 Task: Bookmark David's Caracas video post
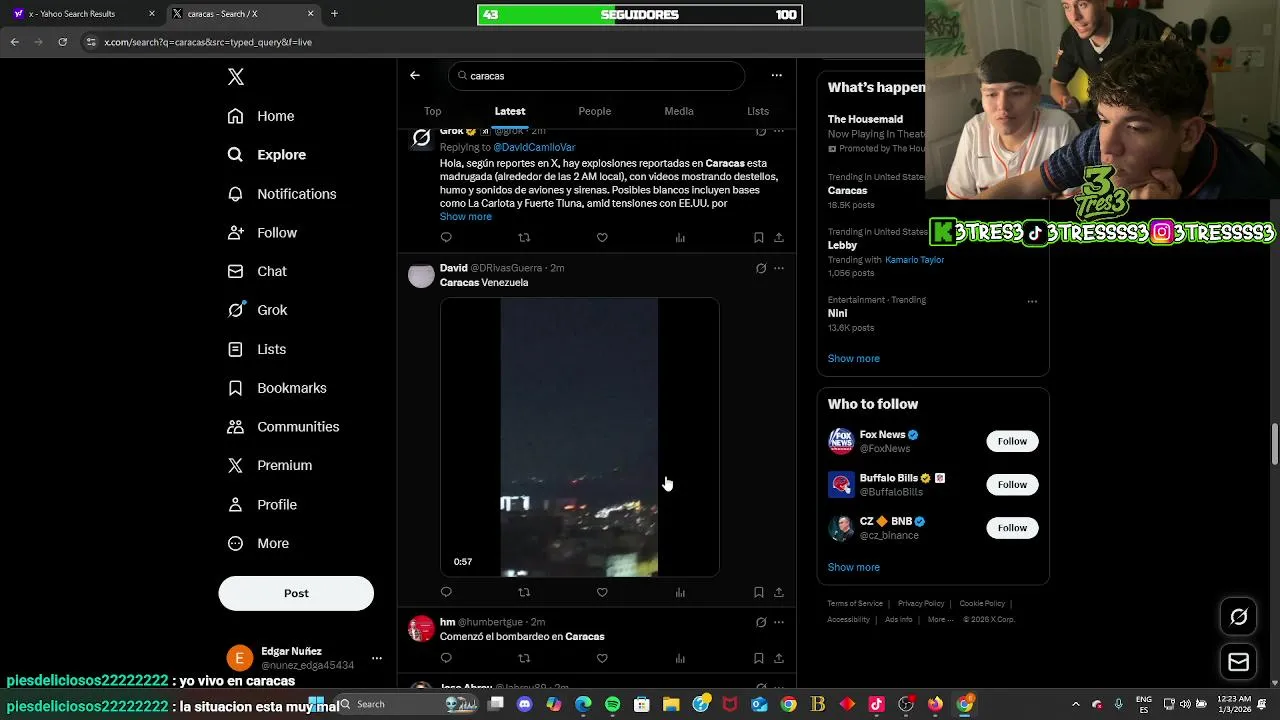[x=759, y=593]
